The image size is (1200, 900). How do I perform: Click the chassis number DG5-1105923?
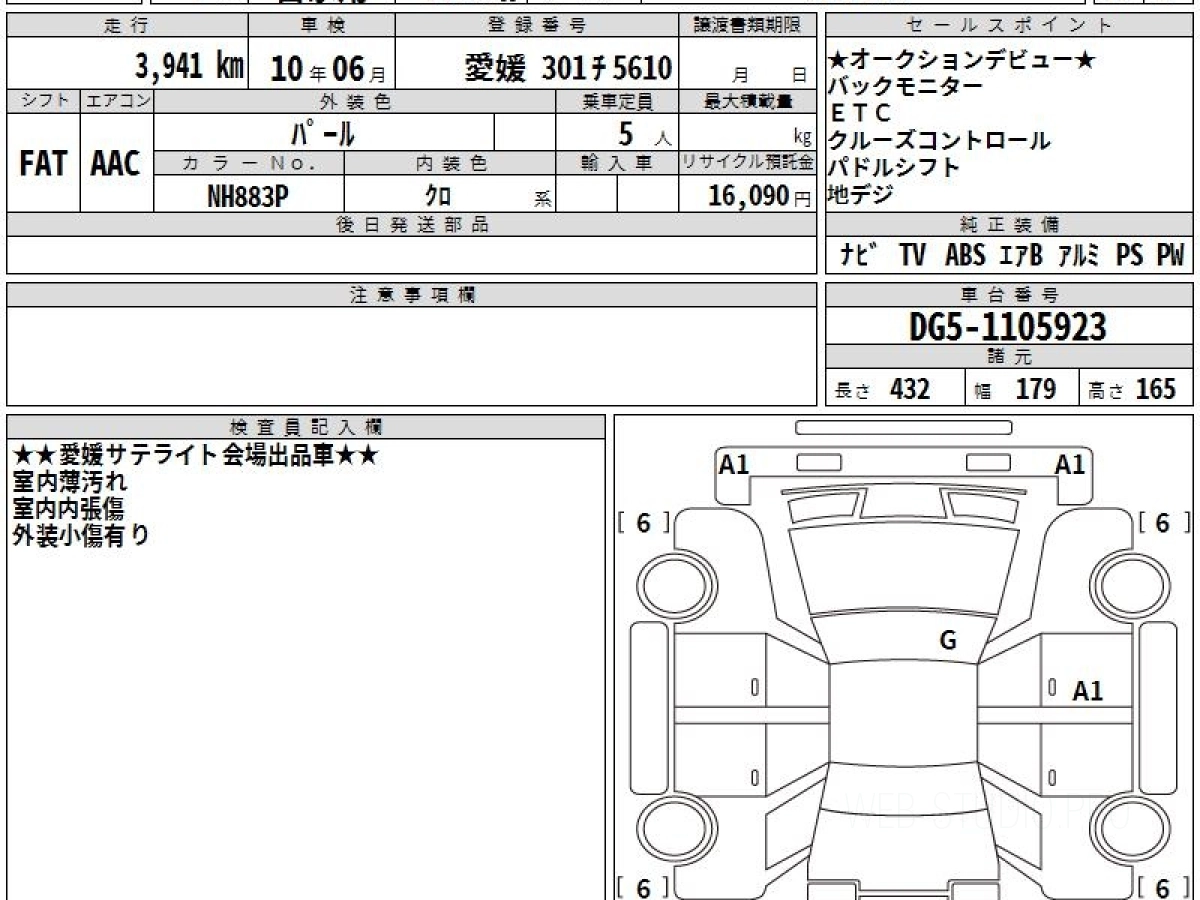pos(1008,327)
